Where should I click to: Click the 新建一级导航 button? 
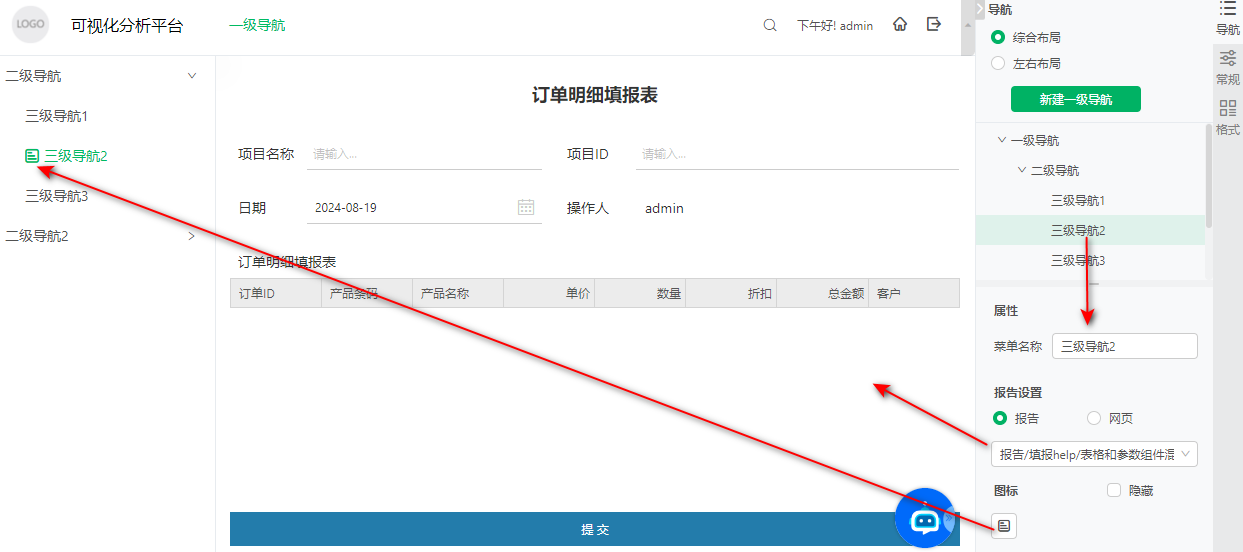1075,99
